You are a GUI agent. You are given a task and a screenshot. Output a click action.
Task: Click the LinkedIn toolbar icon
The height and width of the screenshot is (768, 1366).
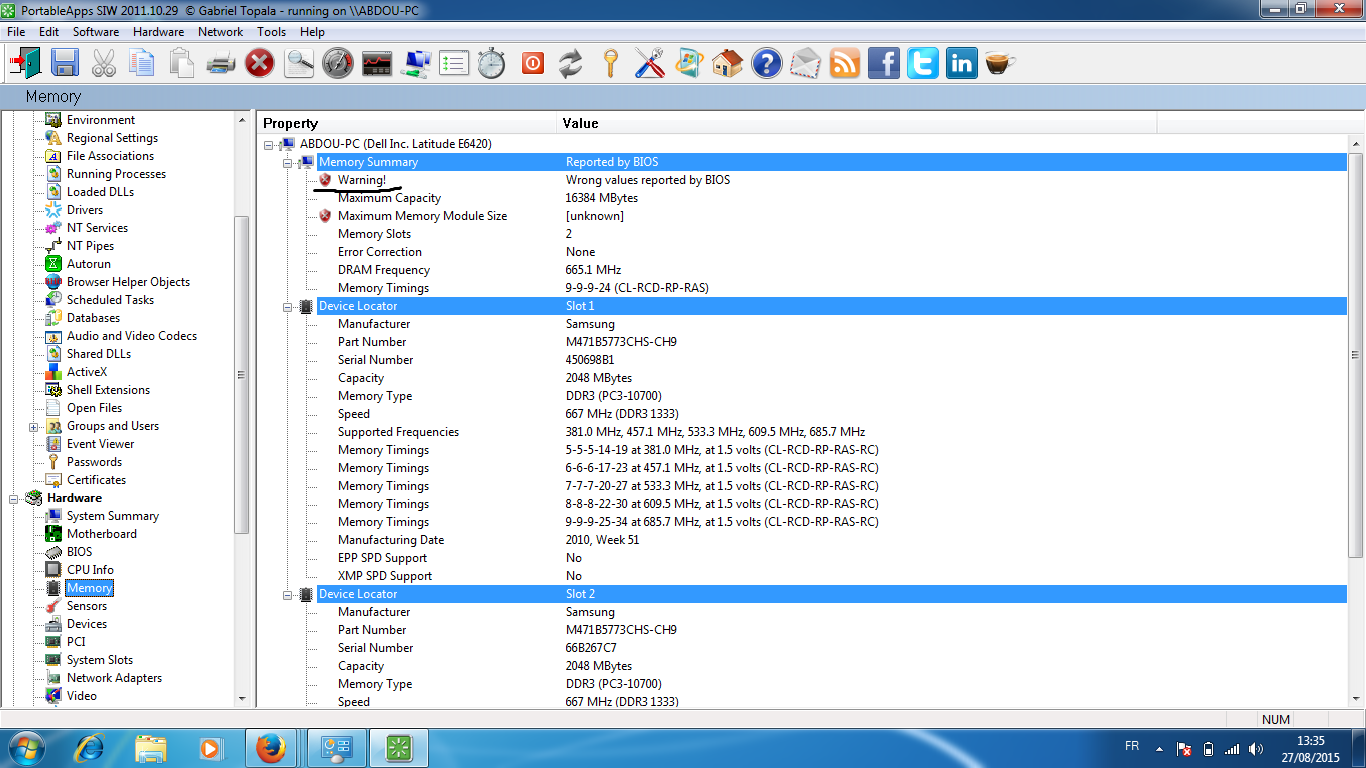[x=962, y=64]
